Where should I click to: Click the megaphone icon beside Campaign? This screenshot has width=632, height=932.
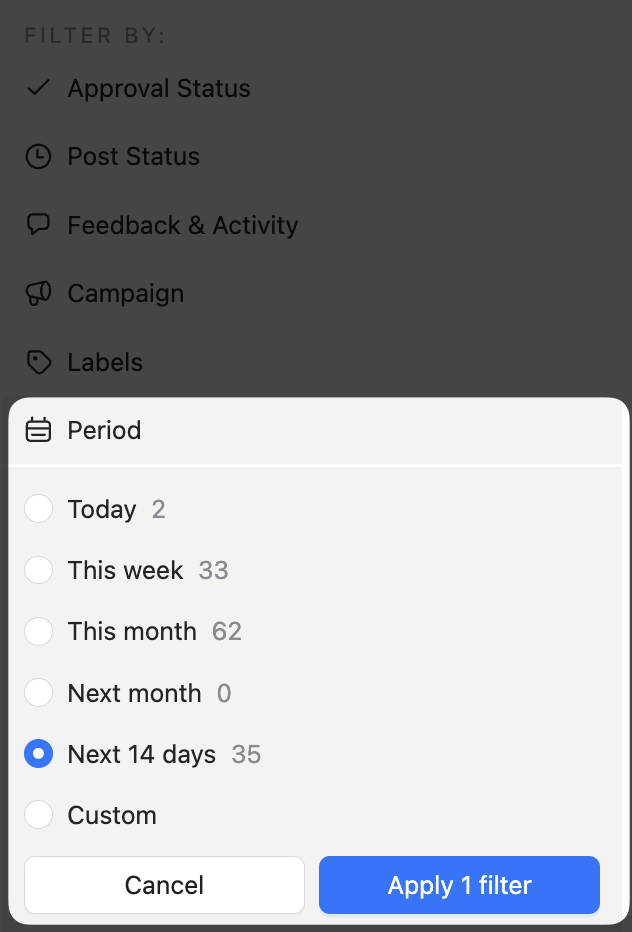[x=38, y=293]
